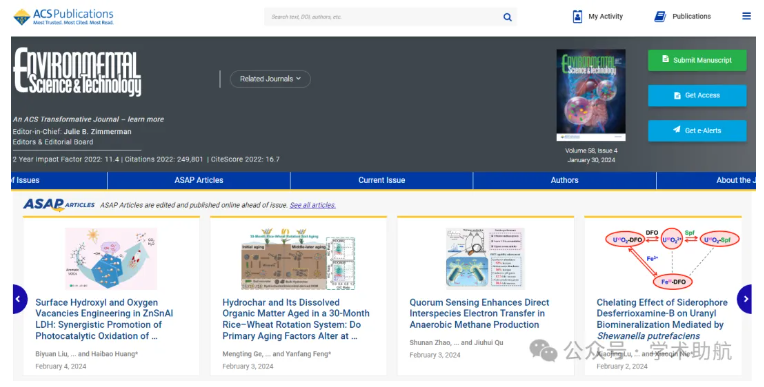The width and height of the screenshot is (764, 387).
Task: Click the 2 Year Impact Factor 2022: 11.4 text
Action: pos(66,159)
